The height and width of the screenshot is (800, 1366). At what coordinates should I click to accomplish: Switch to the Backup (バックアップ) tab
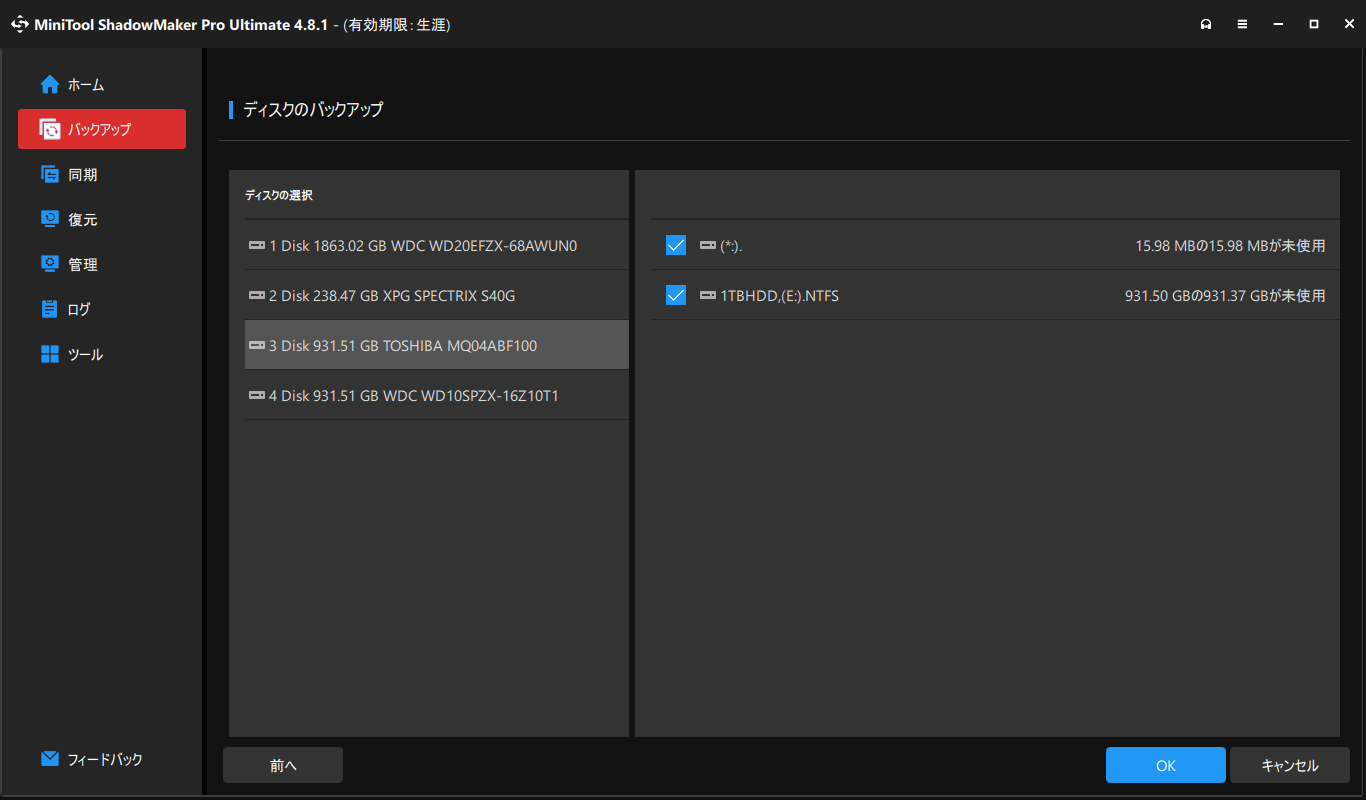(x=102, y=129)
